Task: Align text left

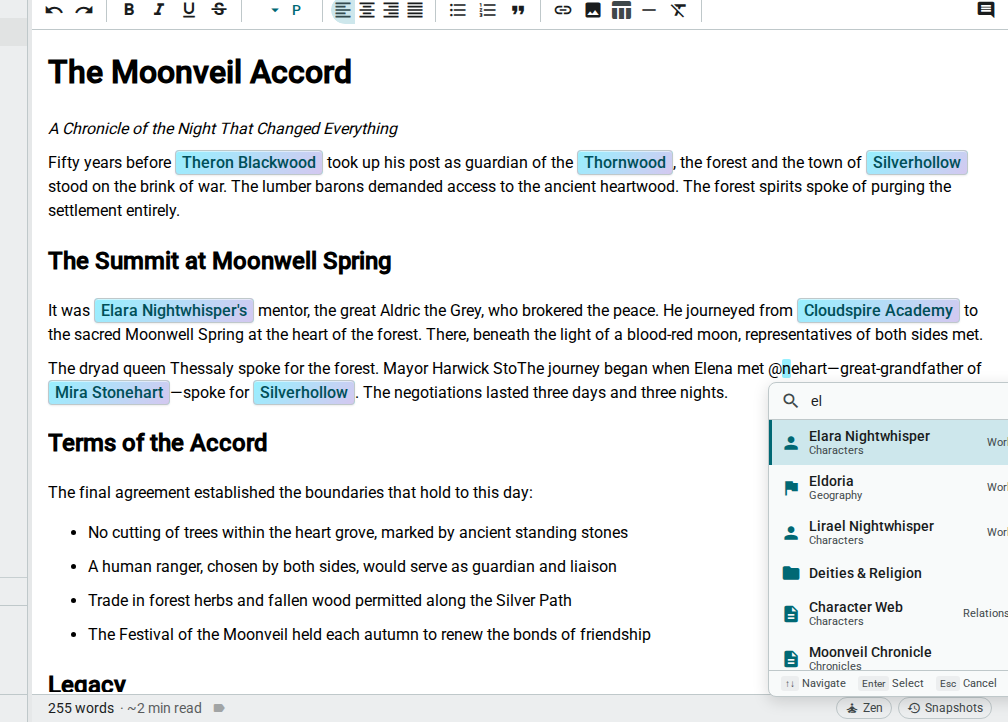Action: click(x=343, y=10)
